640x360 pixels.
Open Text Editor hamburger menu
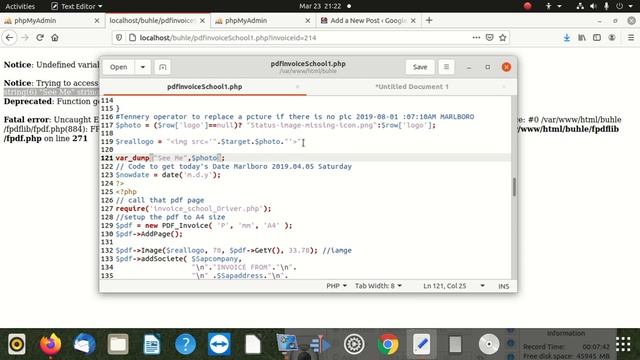pos(446,67)
